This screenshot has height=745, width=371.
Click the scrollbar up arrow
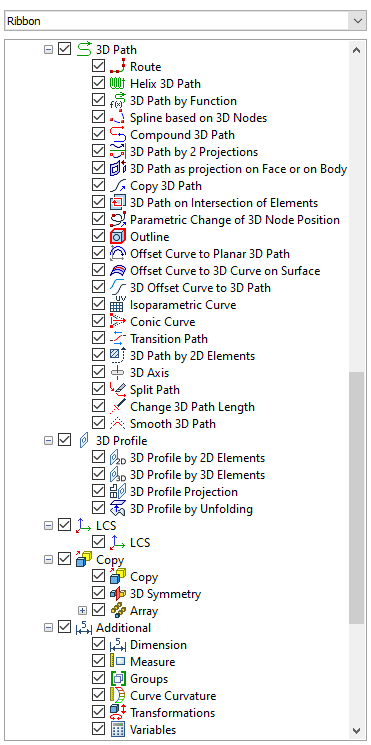pyautogui.click(x=356, y=49)
